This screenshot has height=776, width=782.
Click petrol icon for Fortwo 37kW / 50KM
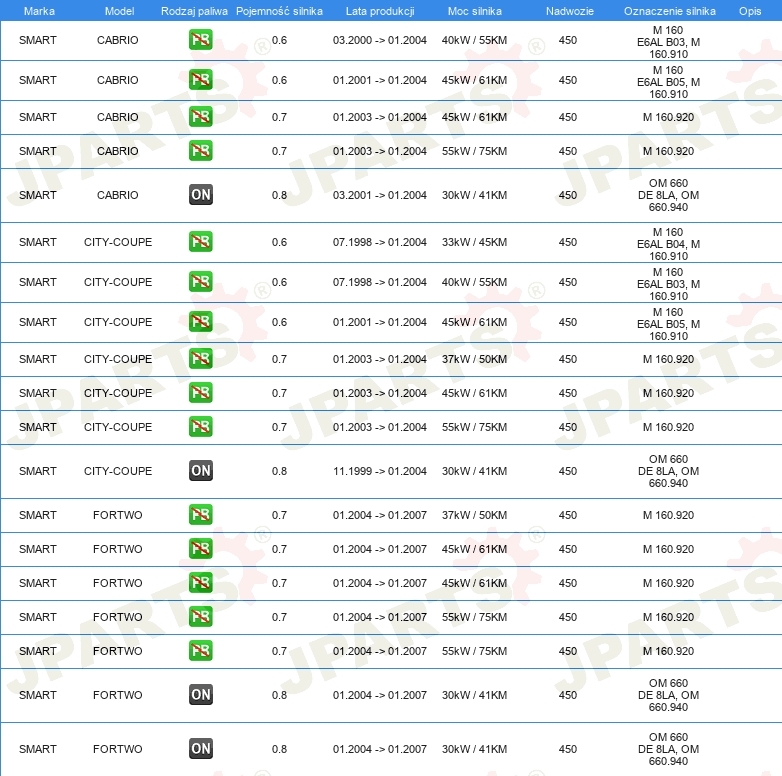(200, 514)
